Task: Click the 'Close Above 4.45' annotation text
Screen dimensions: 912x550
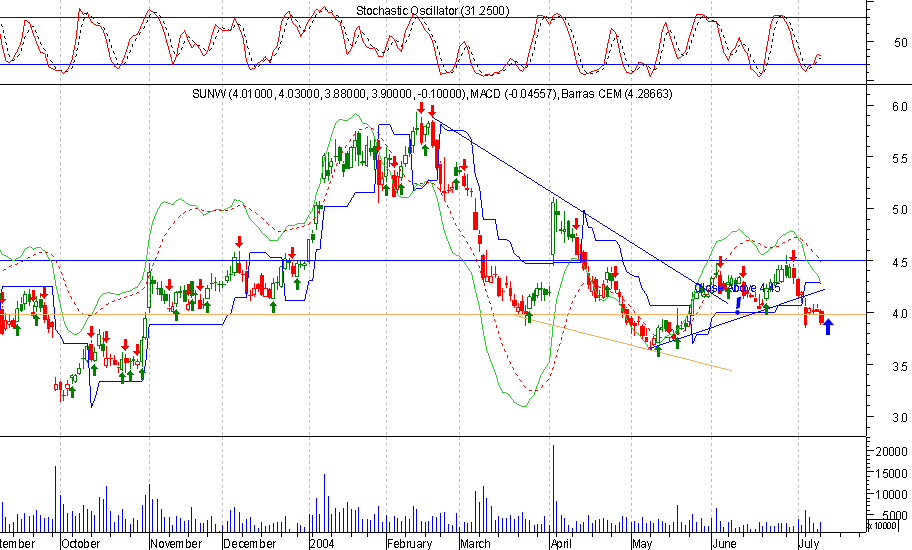Action: tap(737, 288)
